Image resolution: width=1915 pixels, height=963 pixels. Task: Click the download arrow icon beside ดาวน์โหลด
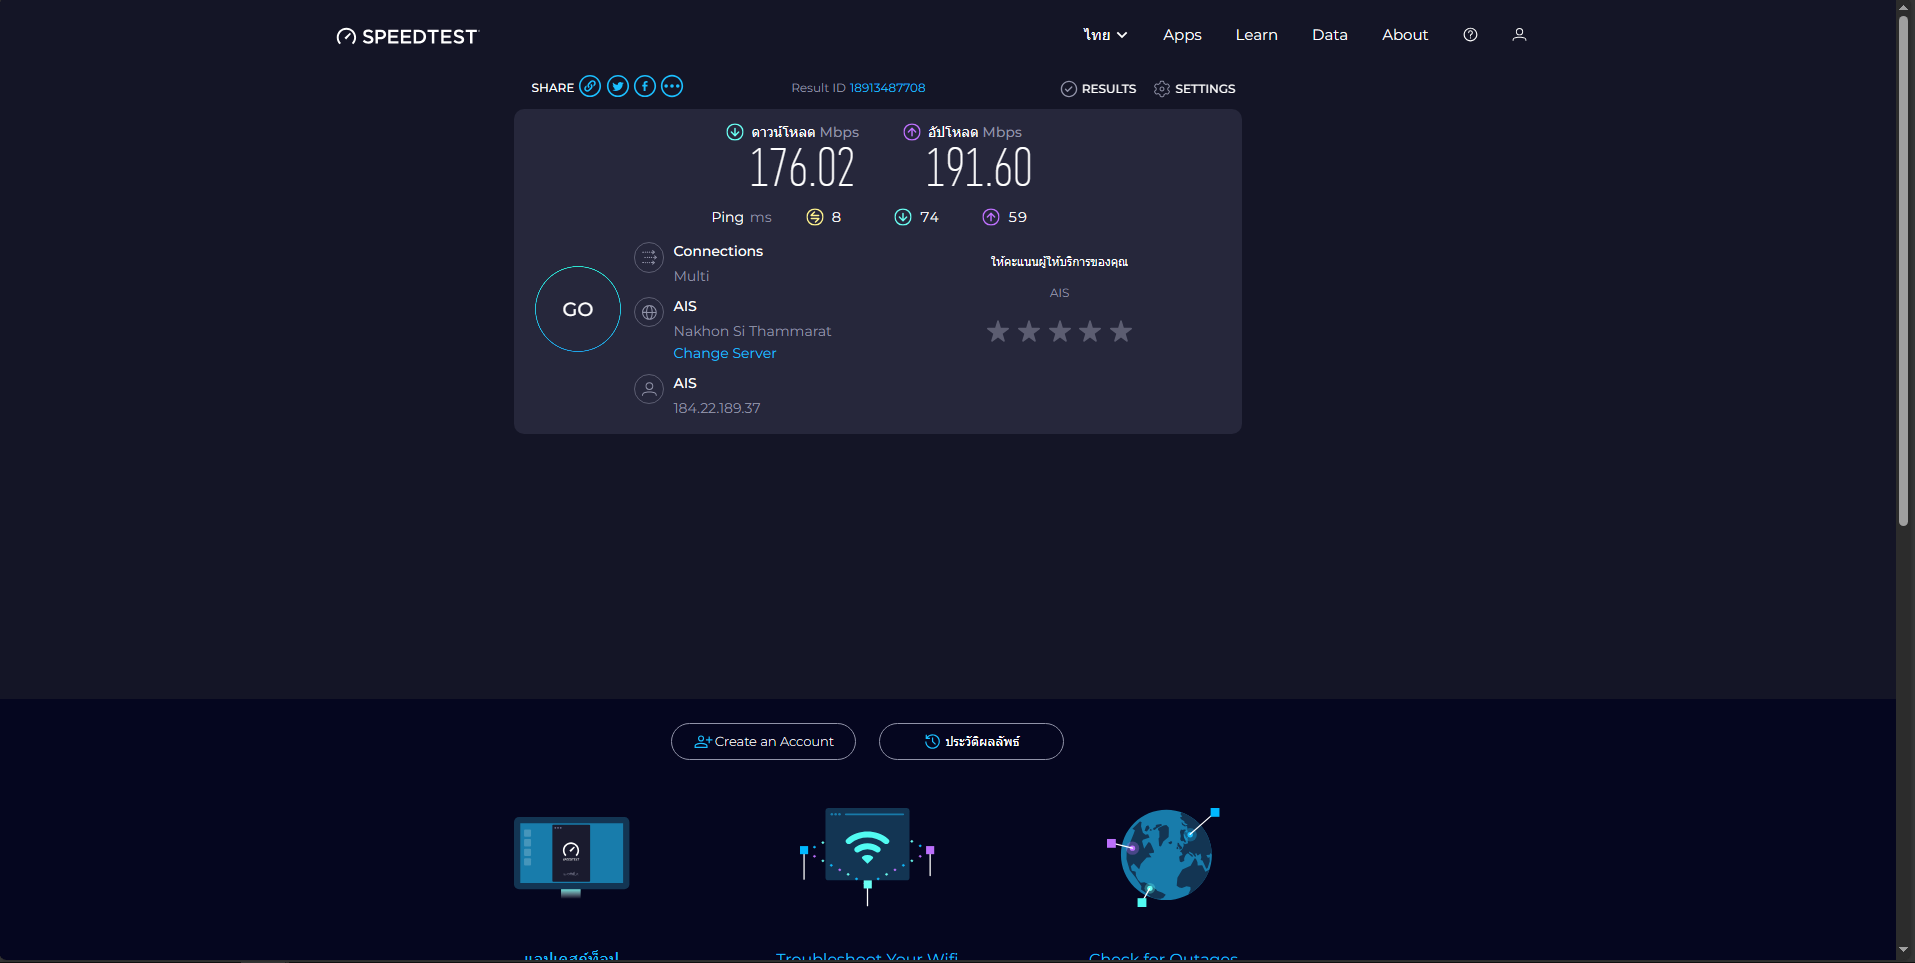pos(735,132)
